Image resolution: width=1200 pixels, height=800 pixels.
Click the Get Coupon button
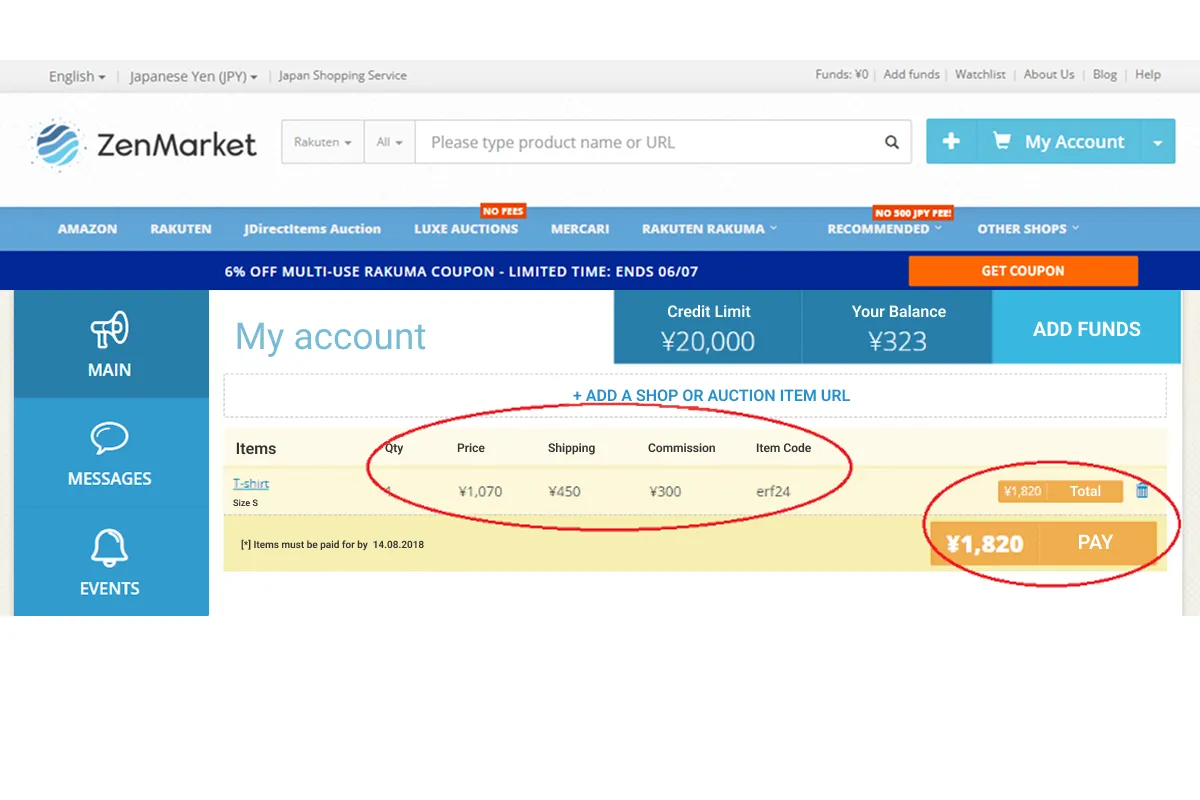click(x=1023, y=271)
